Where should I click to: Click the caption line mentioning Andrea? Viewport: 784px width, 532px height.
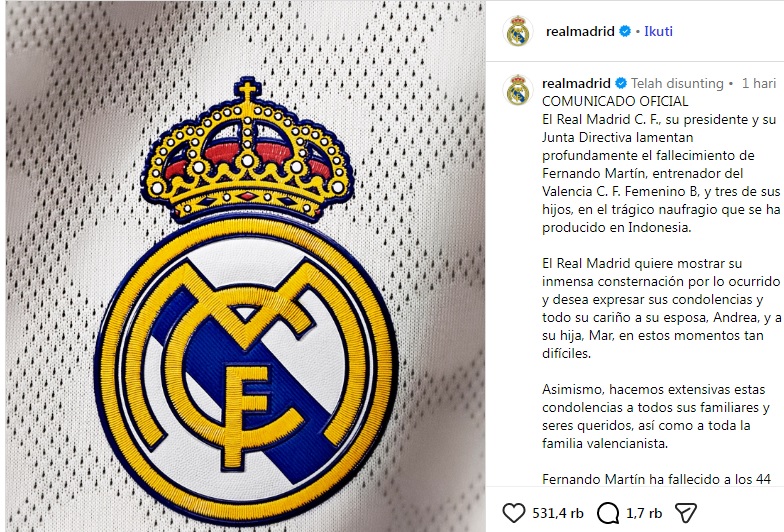pyautogui.click(x=662, y=317)
